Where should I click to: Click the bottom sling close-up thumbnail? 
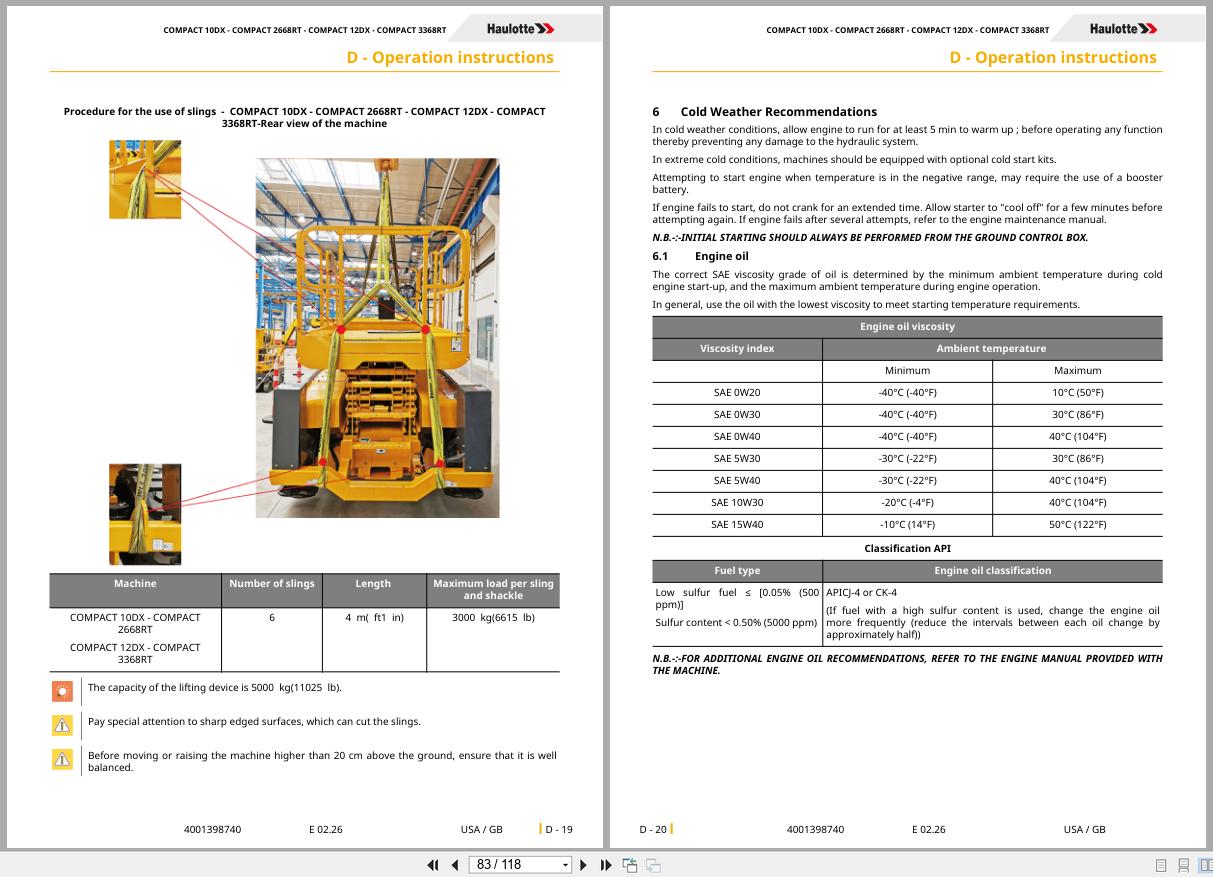point(145,514)
